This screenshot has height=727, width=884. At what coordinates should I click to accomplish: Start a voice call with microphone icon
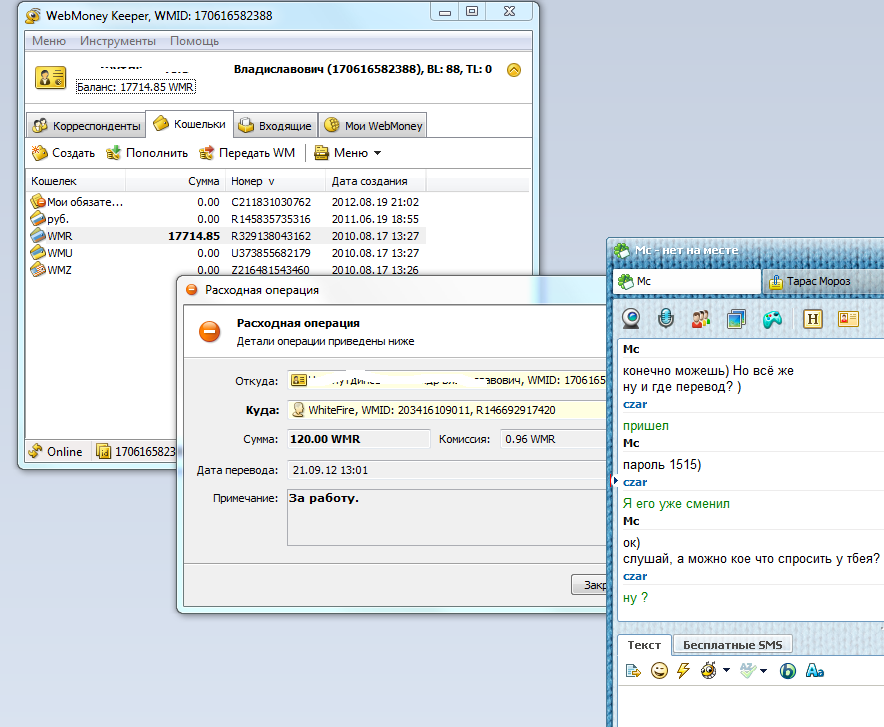point(666,319)
